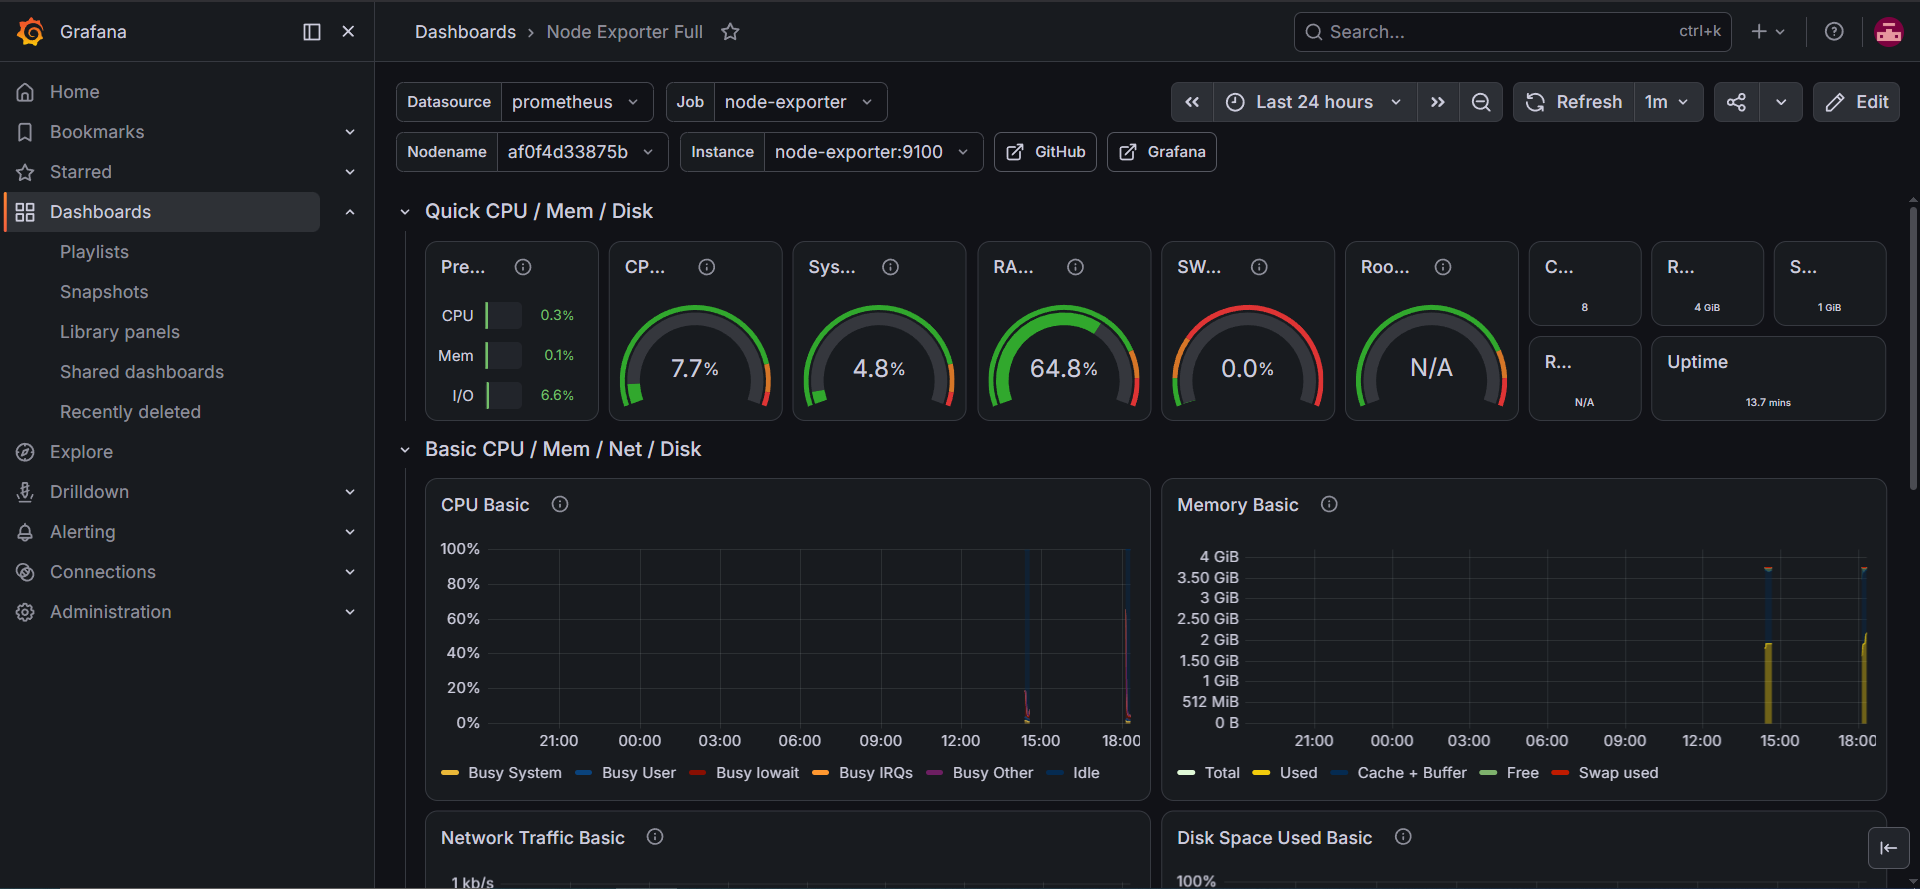
Task: Open the Grafana external link
Action: 1162,152
